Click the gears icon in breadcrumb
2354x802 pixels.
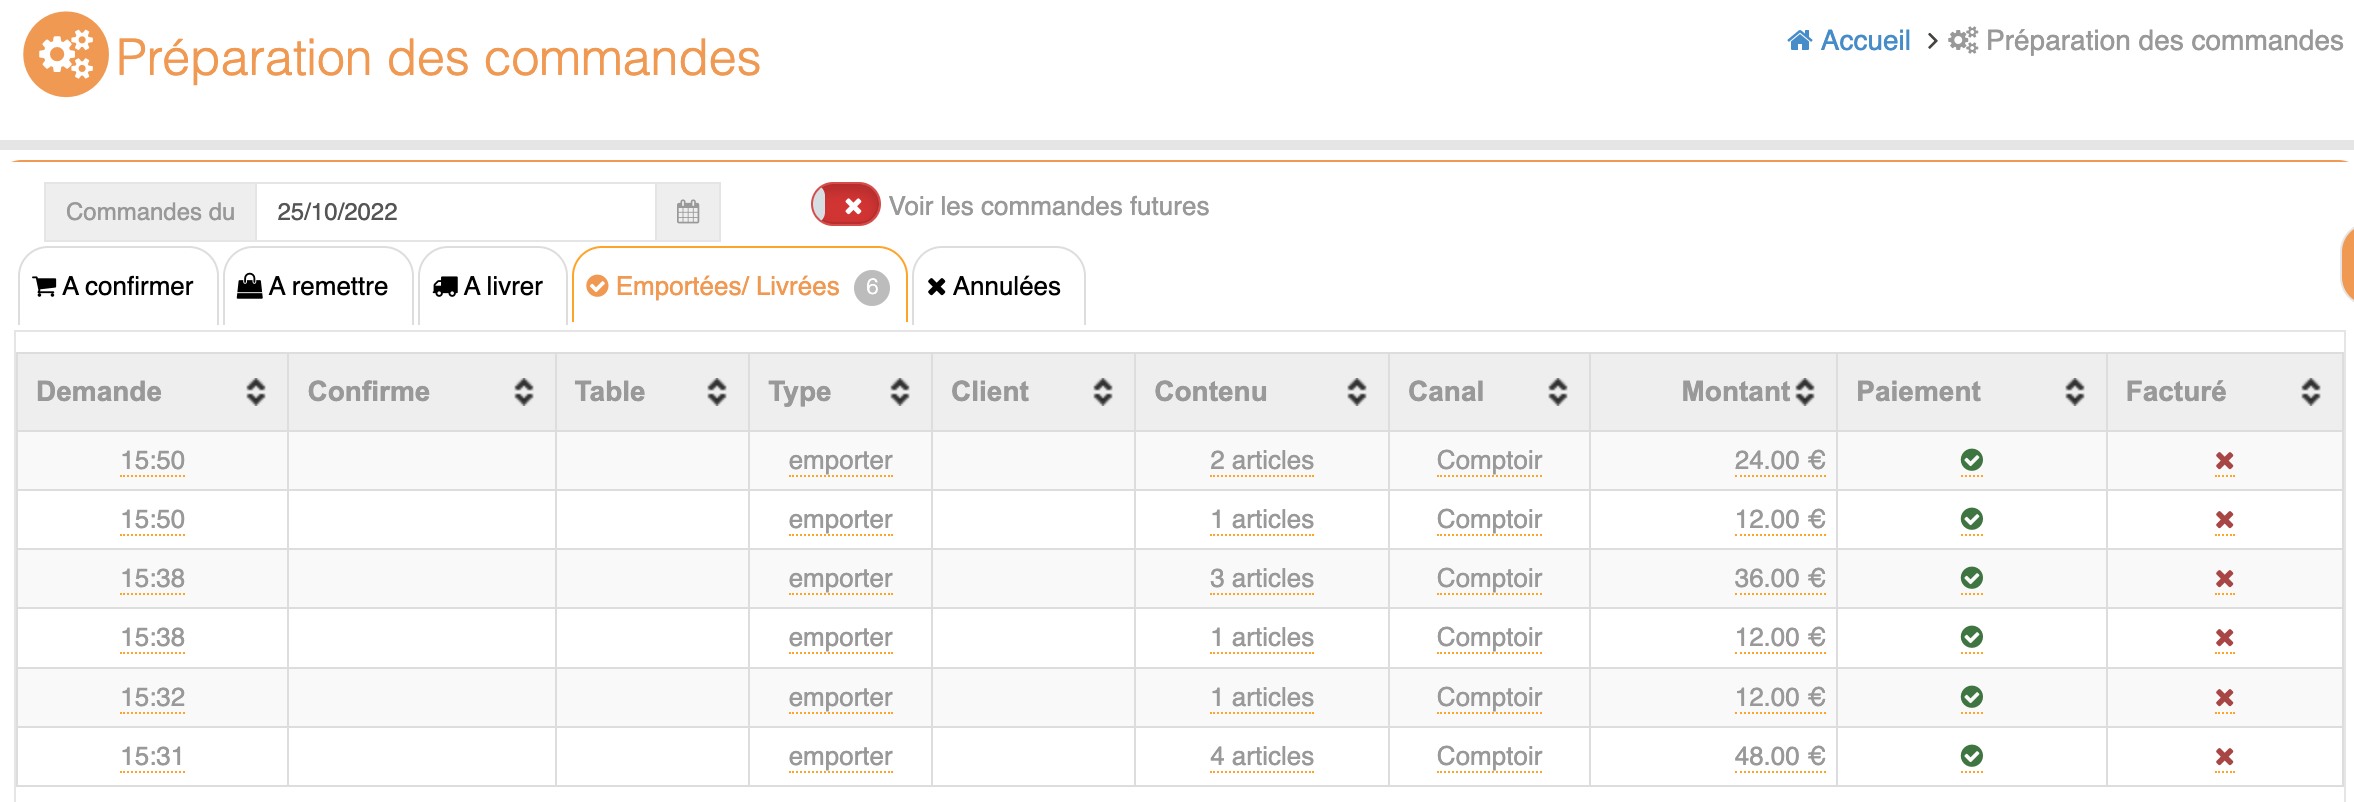1962,41
